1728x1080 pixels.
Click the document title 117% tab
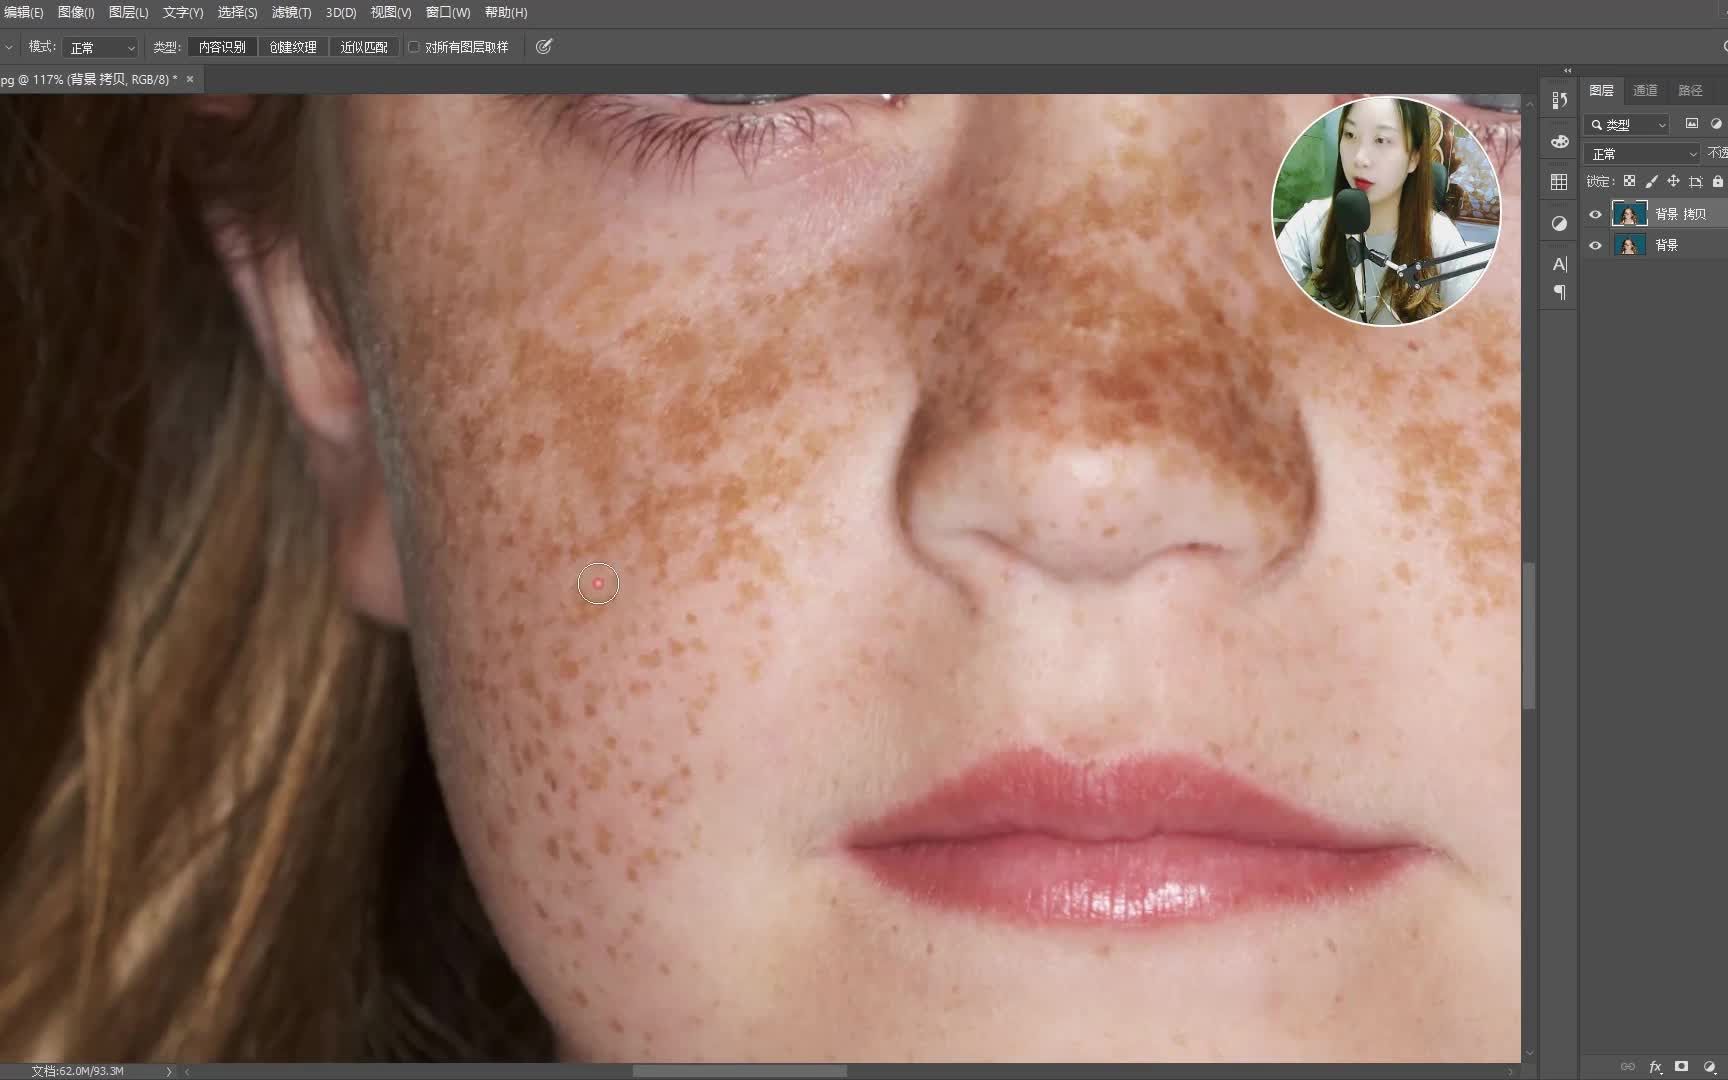point(89,79)
